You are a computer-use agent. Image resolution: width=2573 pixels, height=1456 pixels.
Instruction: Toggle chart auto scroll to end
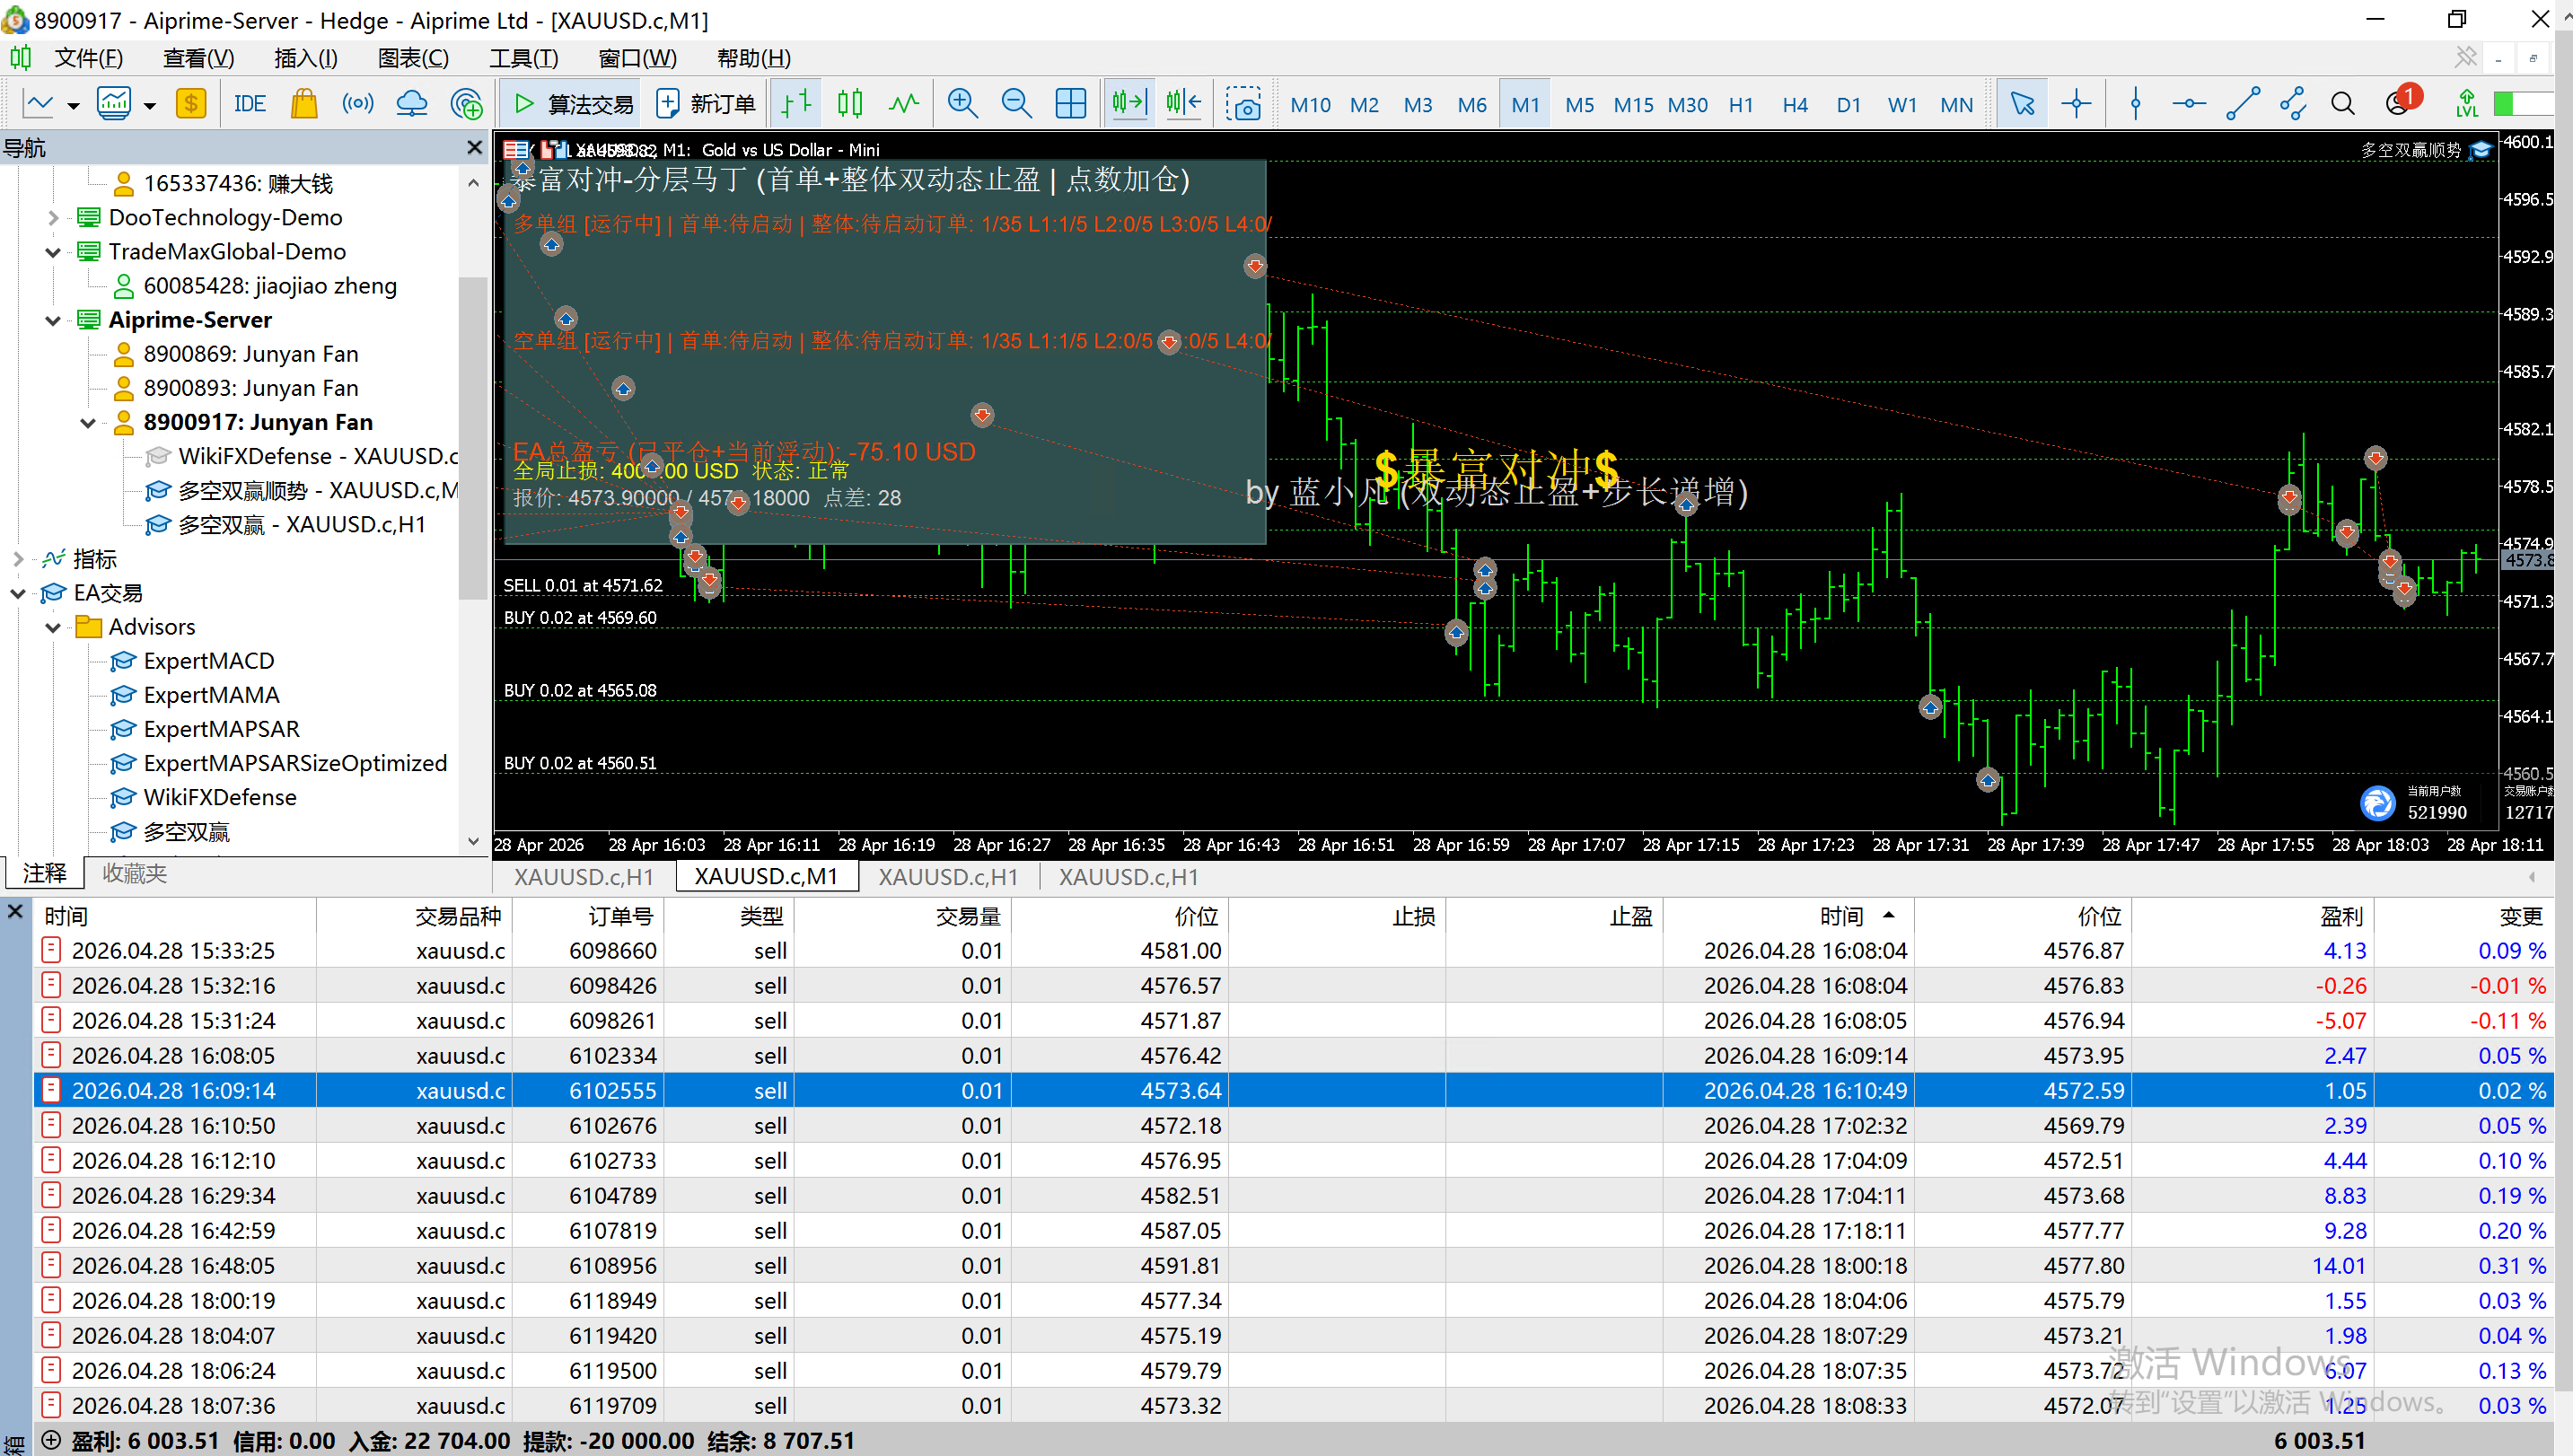coord(1129,104)
